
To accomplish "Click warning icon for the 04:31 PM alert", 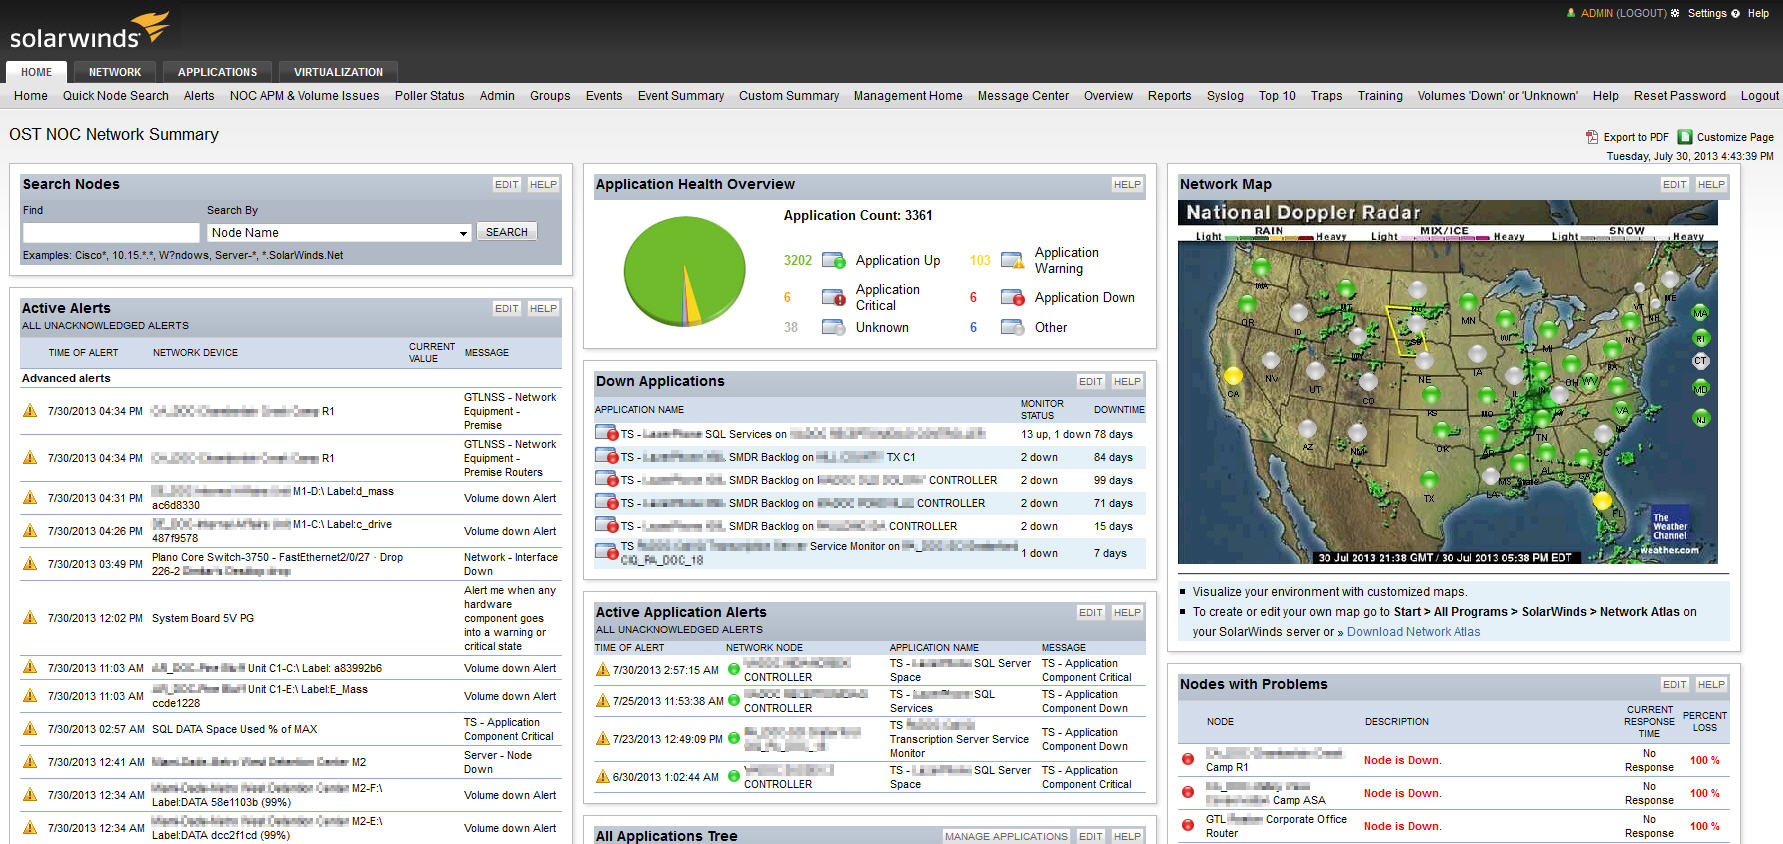I will click(30, 498).
